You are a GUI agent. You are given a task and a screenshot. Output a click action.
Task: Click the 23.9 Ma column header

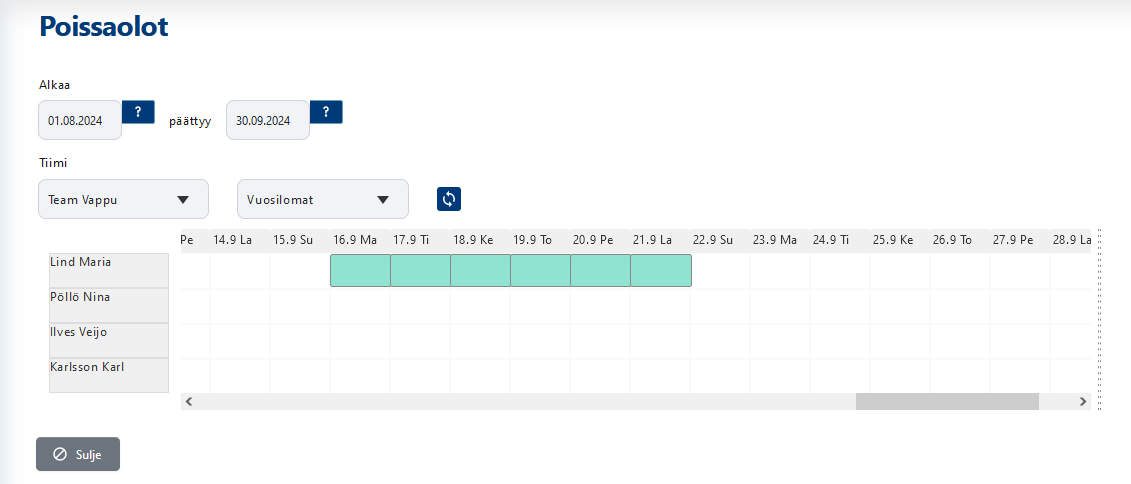(774, 240)
